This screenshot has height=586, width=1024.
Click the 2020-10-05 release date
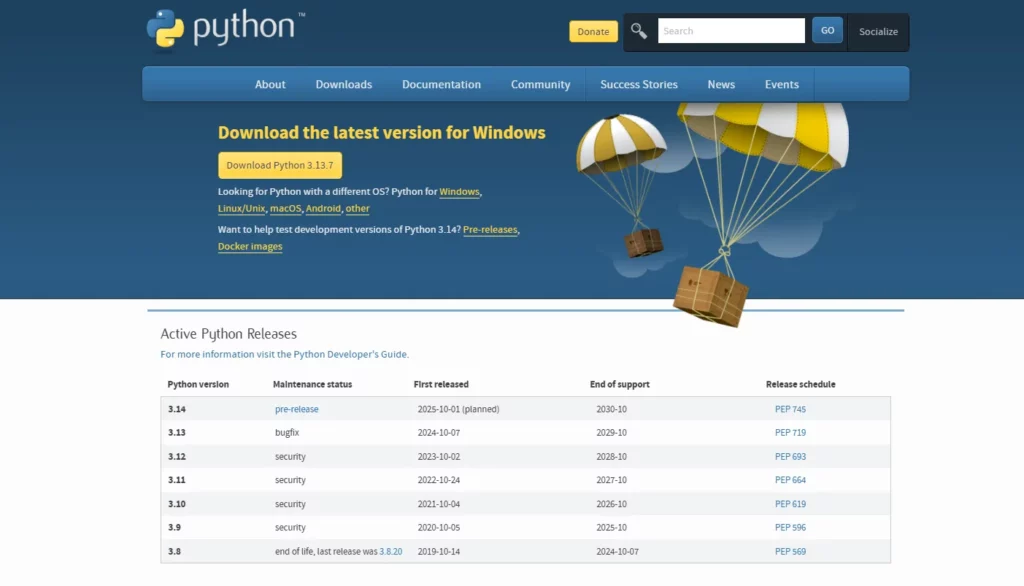[x=439, y=527]
